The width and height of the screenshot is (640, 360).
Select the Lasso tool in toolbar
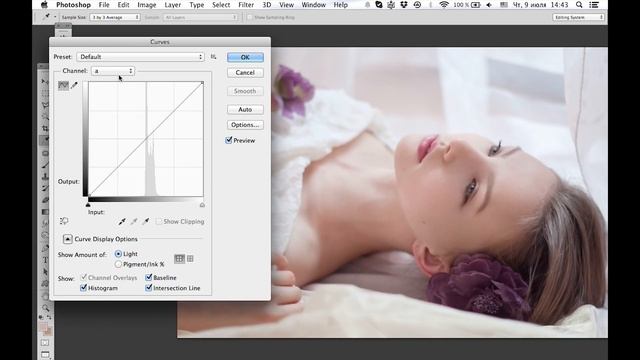pyautogui.click(x=45, y=105)
